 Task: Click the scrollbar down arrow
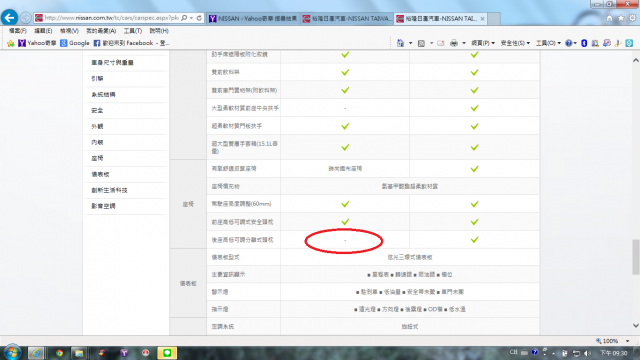(x=636, y=325)
